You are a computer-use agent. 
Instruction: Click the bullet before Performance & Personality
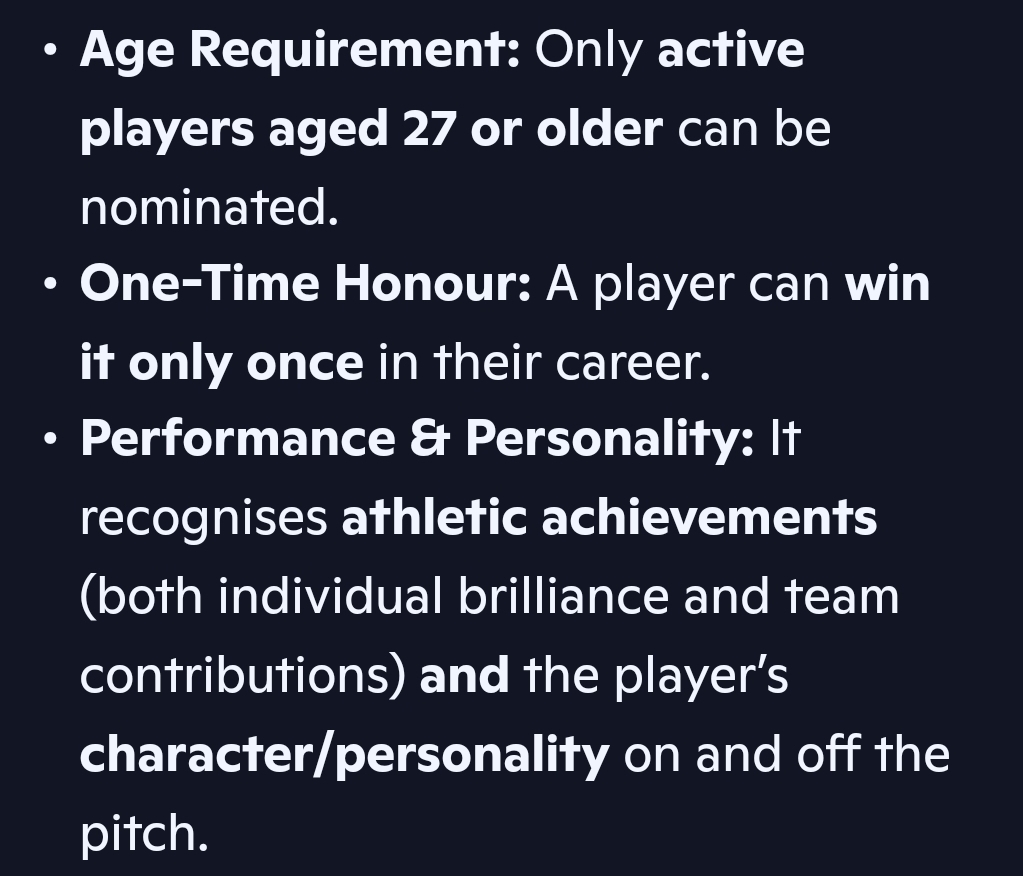[x=50, y=440]
